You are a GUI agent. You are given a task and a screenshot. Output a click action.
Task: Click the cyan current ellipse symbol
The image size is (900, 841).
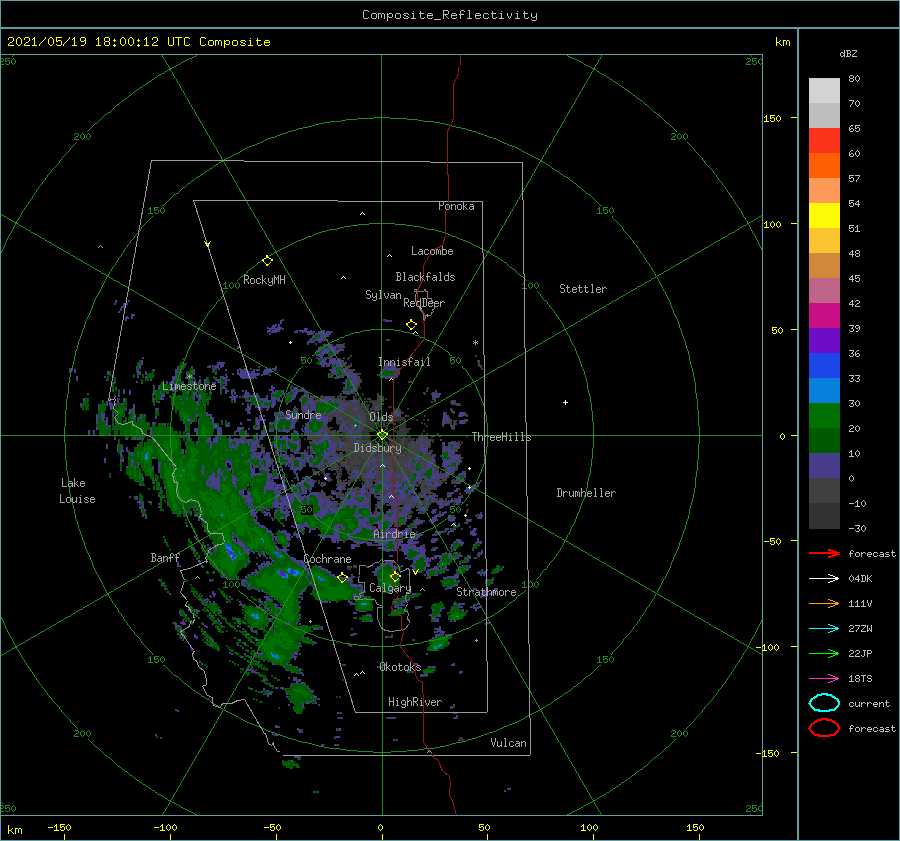click(x=824, y=703)
